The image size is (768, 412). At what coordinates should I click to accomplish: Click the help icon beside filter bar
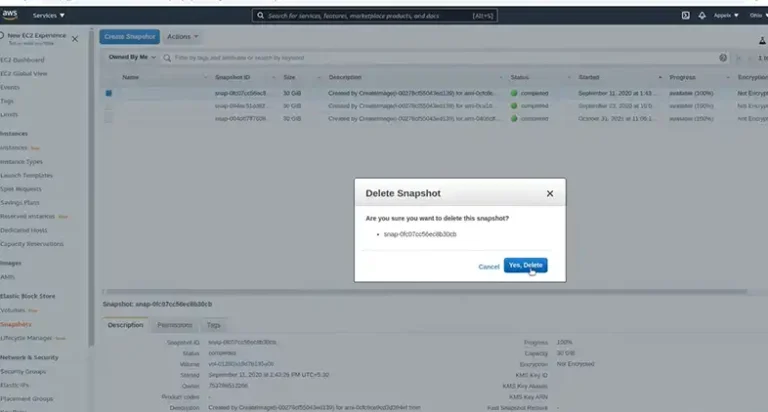point(723,58)
